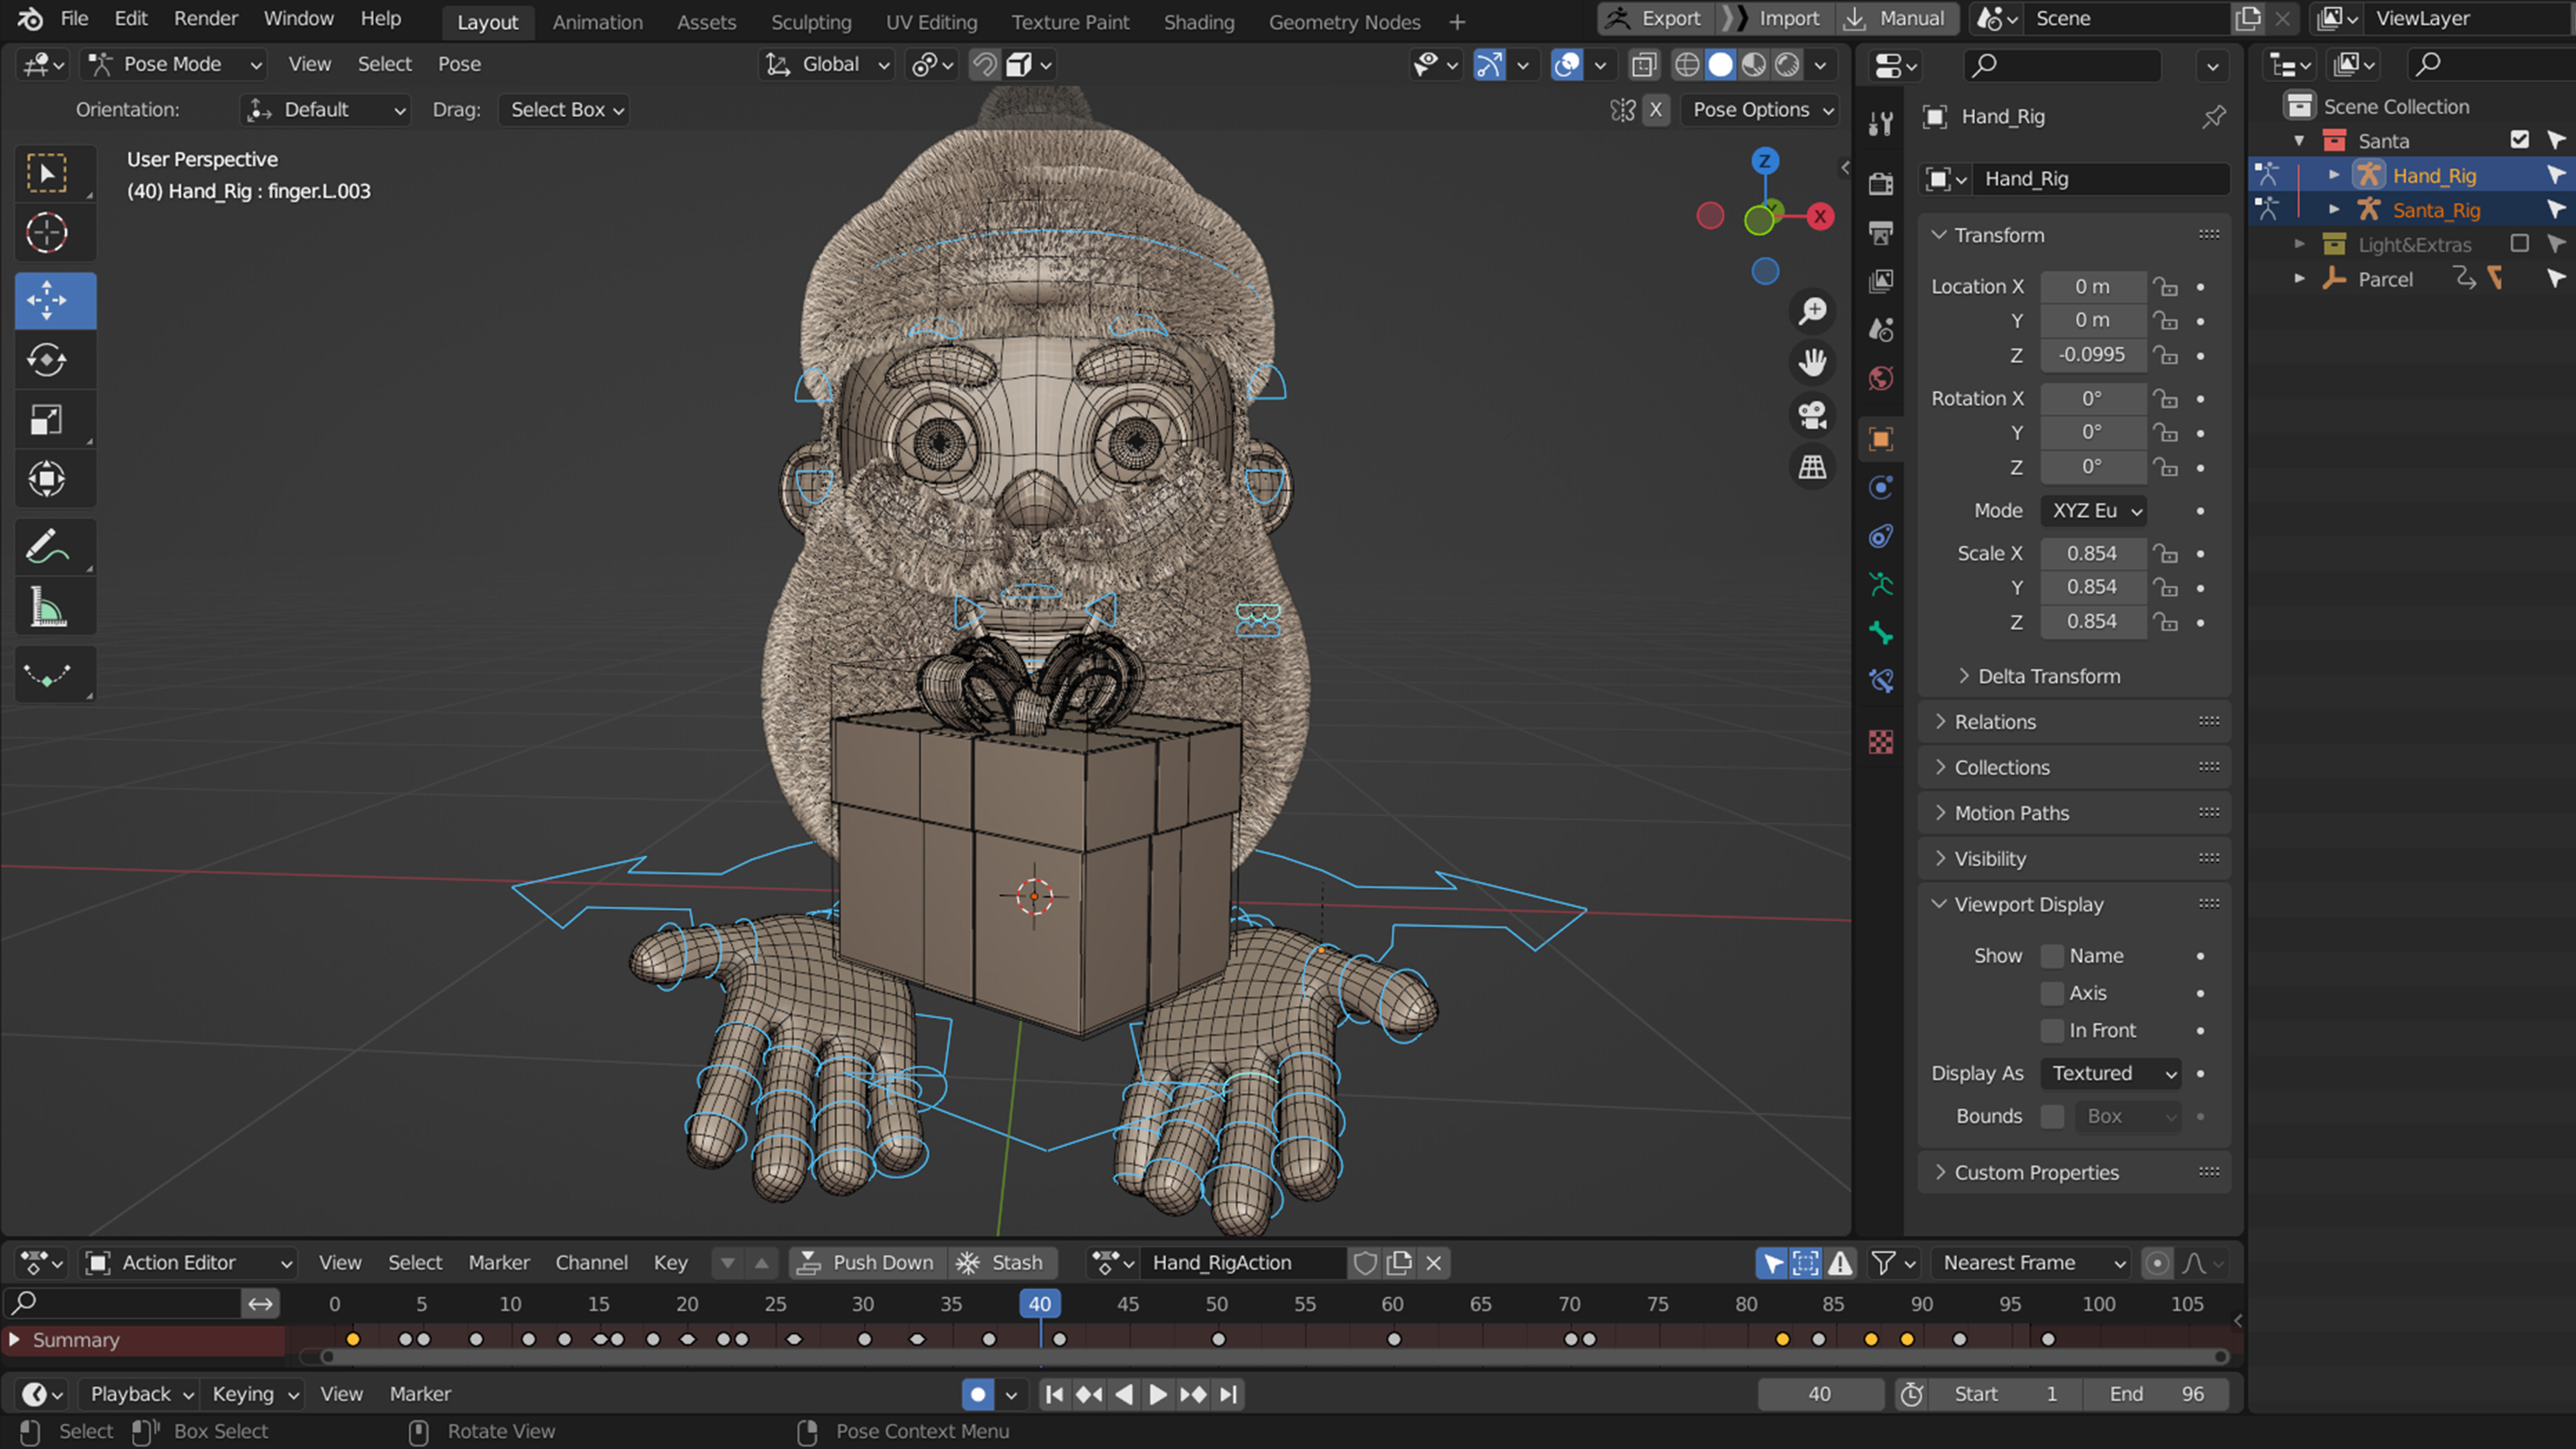Select the Rotate tool

47,360
